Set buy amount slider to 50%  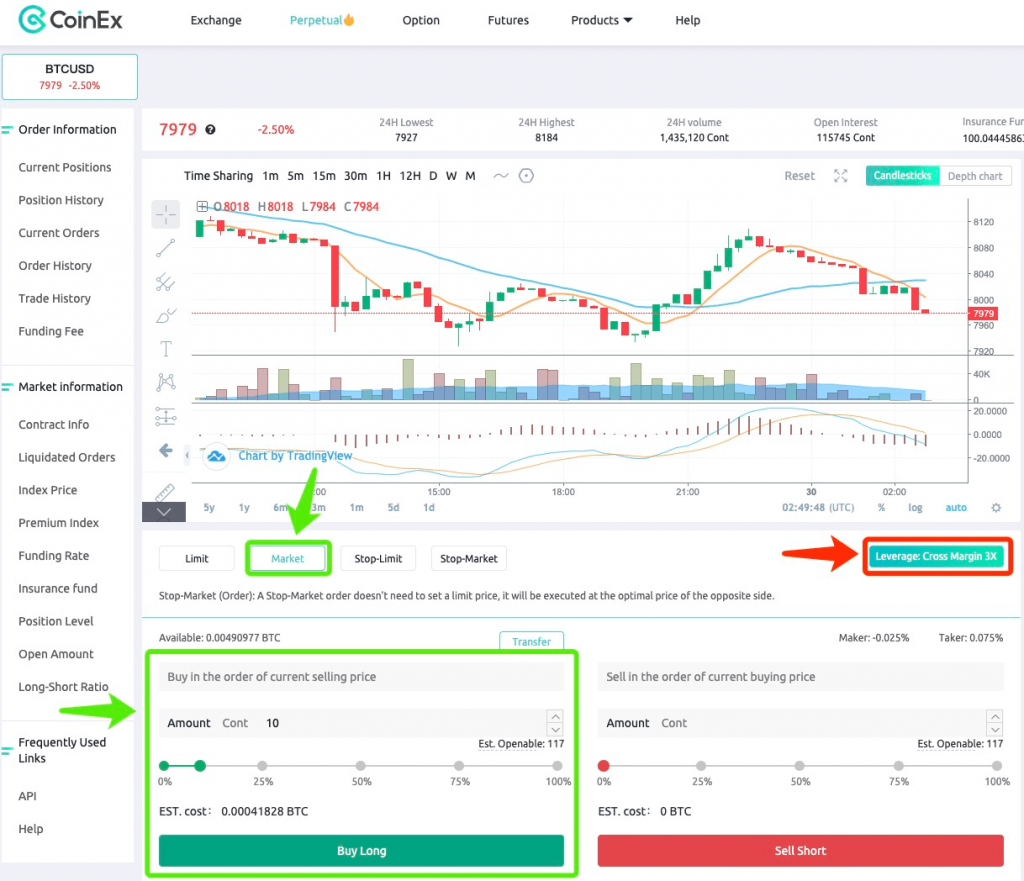pyautogui.click(x=360, y=765)
